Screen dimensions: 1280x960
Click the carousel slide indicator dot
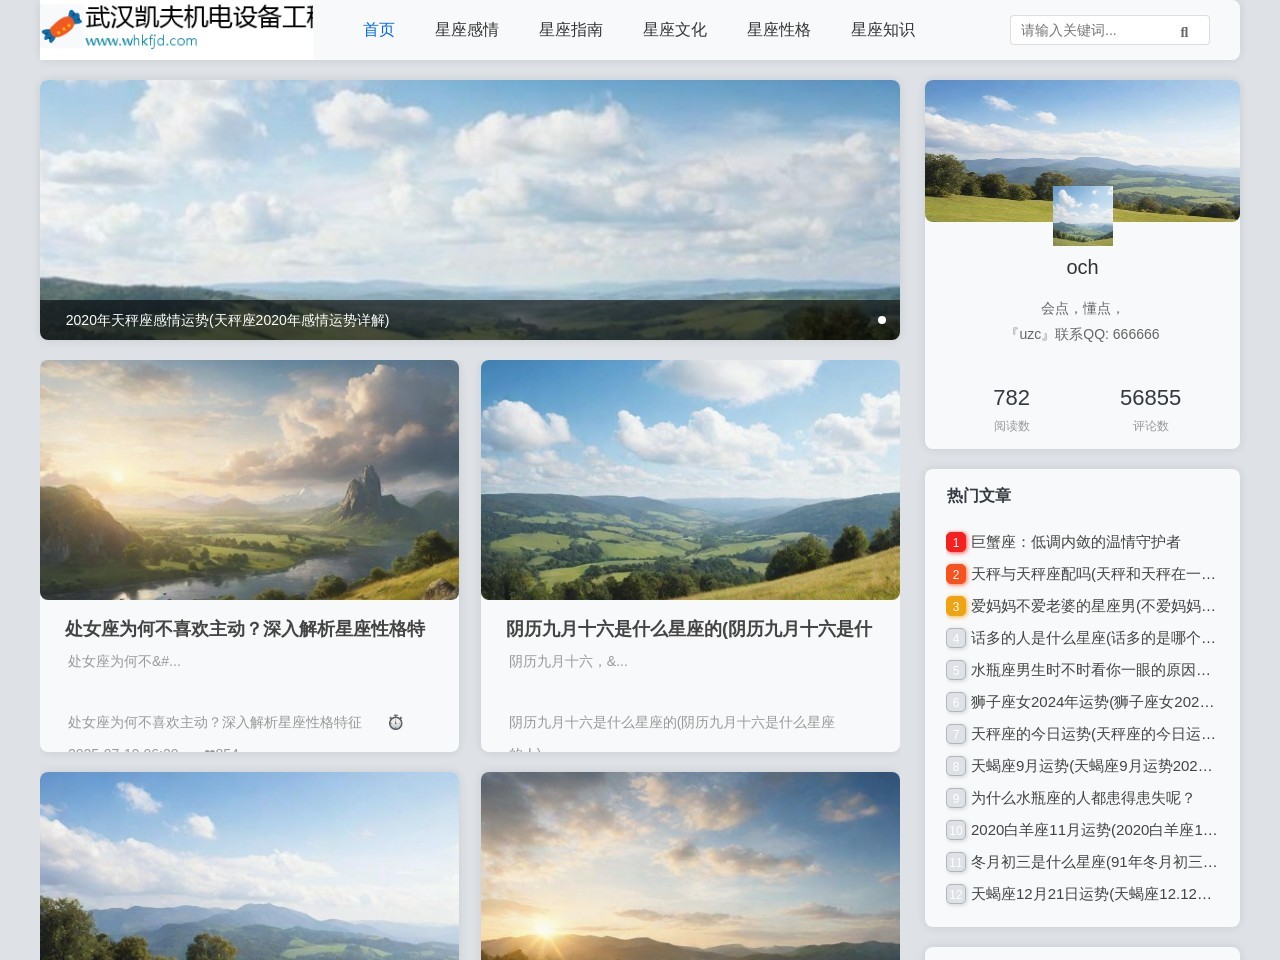882,320
